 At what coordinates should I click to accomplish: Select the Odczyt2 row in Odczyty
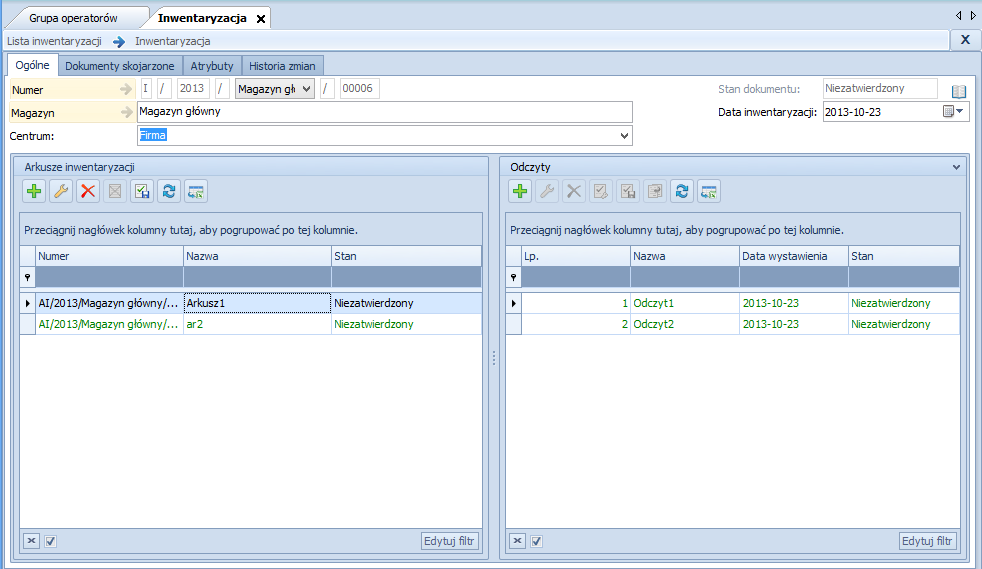click(733, 324)
